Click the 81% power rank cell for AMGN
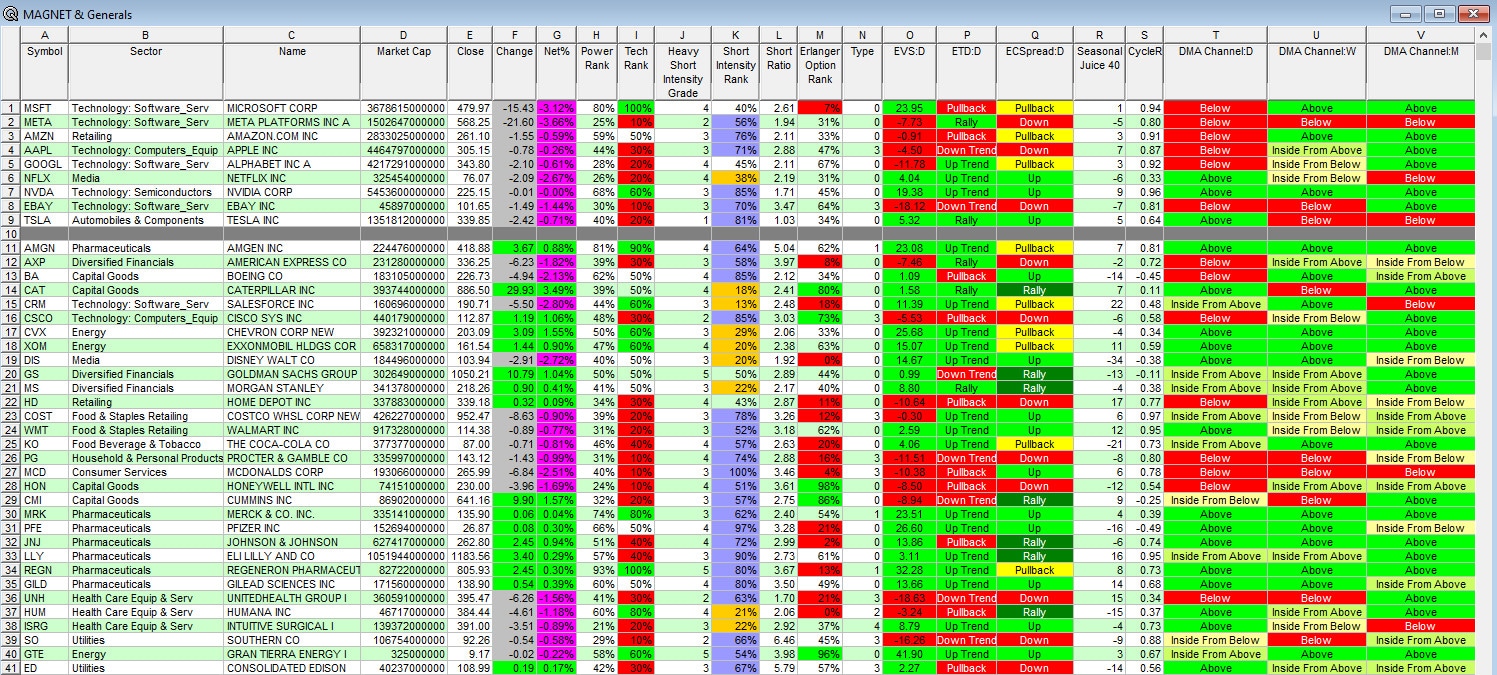This screenshot has height=675, width=1497. 597,247
